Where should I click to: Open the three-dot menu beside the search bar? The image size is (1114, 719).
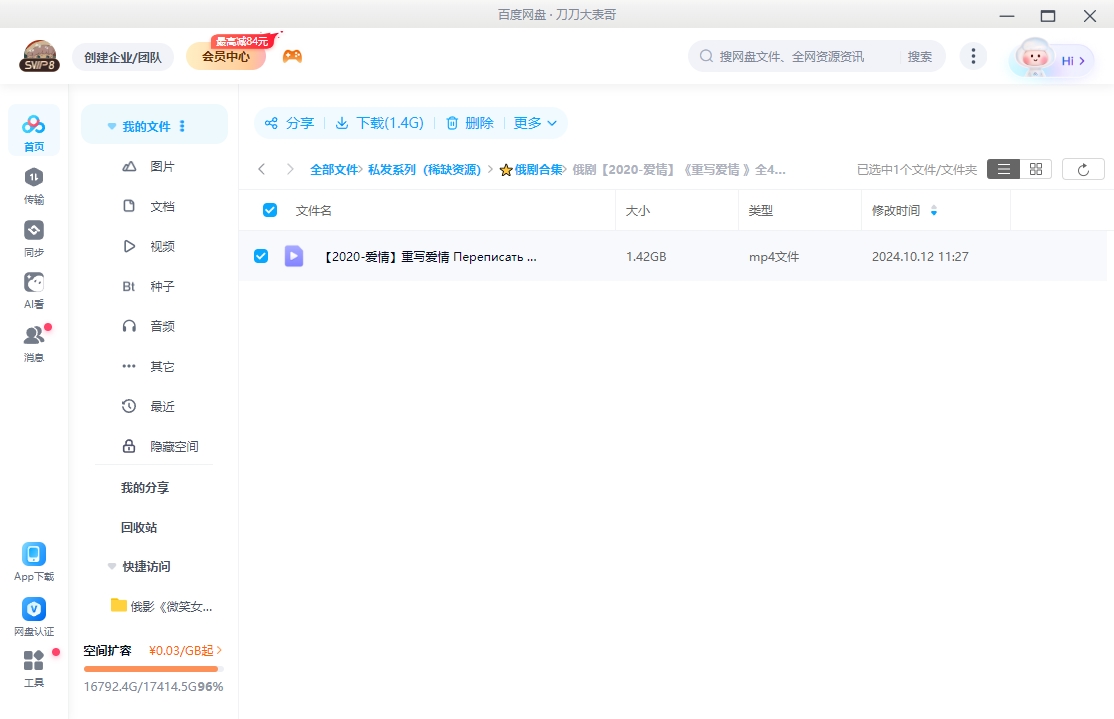pyautogui.click(x=973, y=56)
